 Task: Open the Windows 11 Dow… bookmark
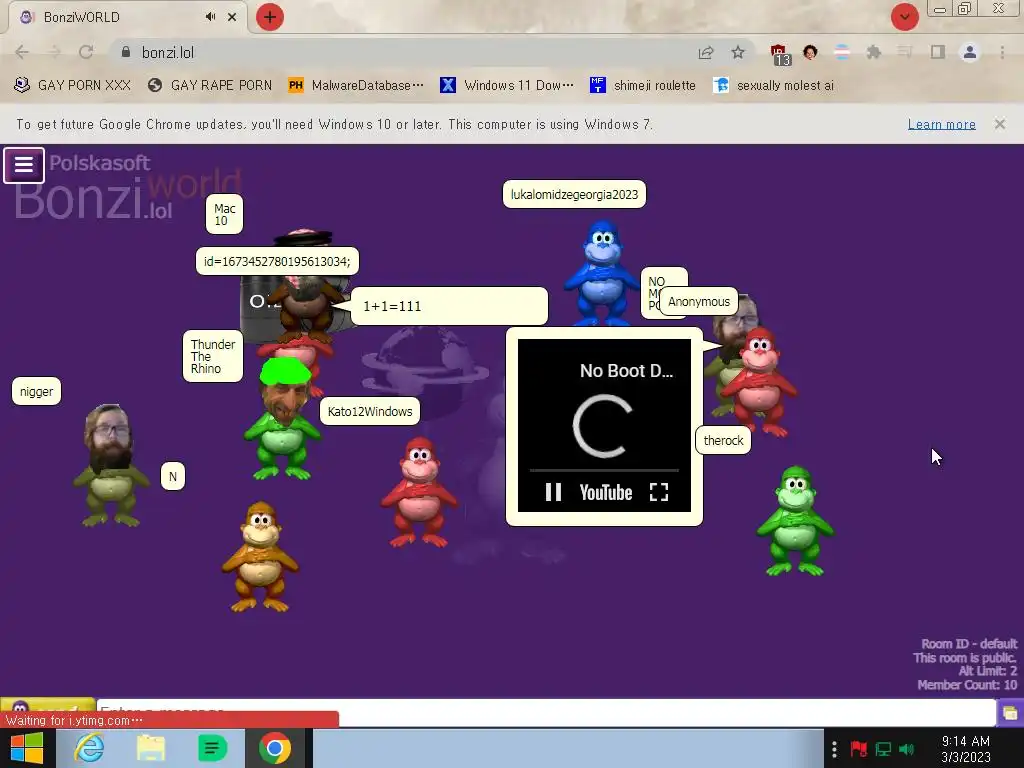point(507,86)
